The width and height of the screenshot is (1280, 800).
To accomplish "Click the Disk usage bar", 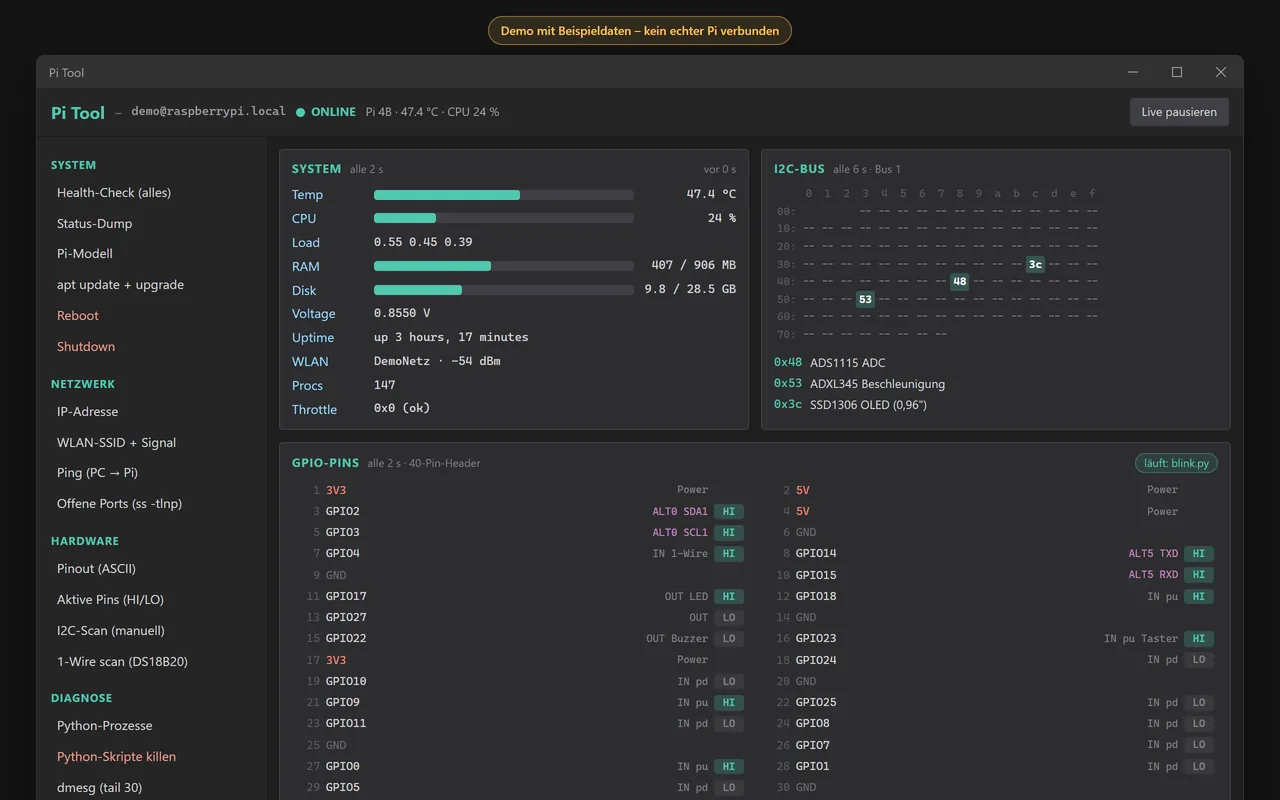I will tap(504, 290).
